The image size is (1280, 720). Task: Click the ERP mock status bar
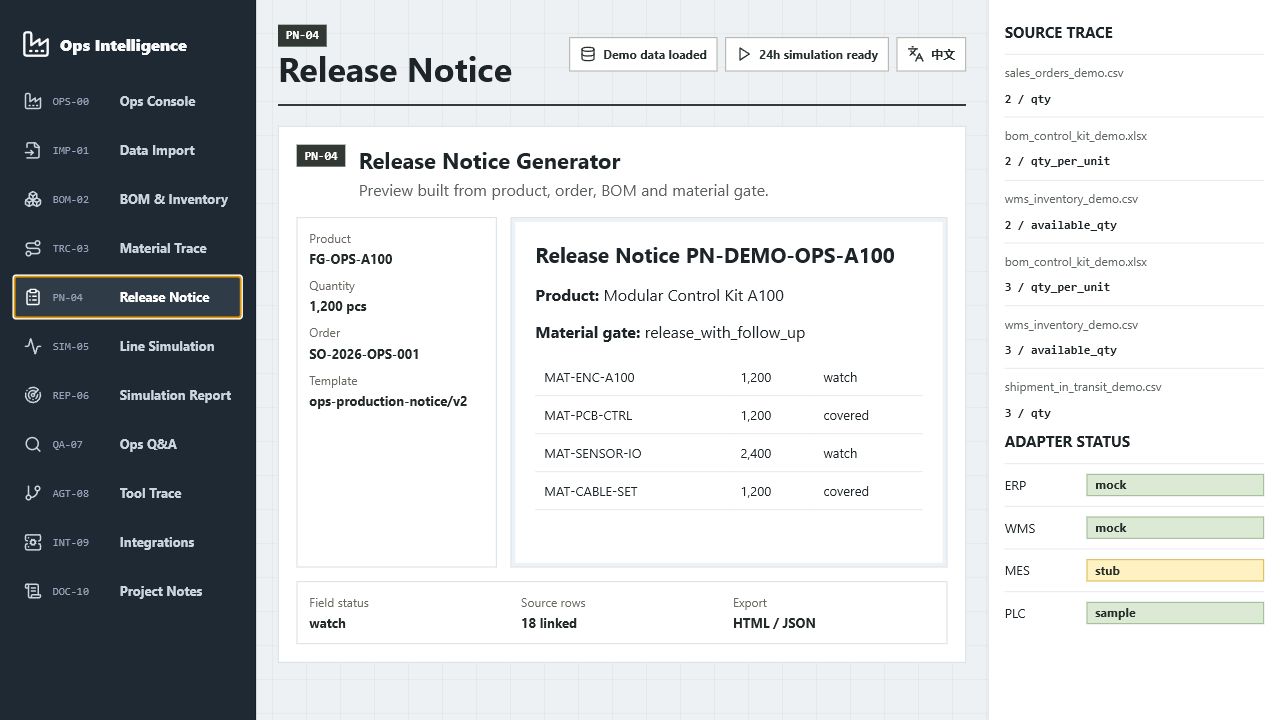point(1175,485)
